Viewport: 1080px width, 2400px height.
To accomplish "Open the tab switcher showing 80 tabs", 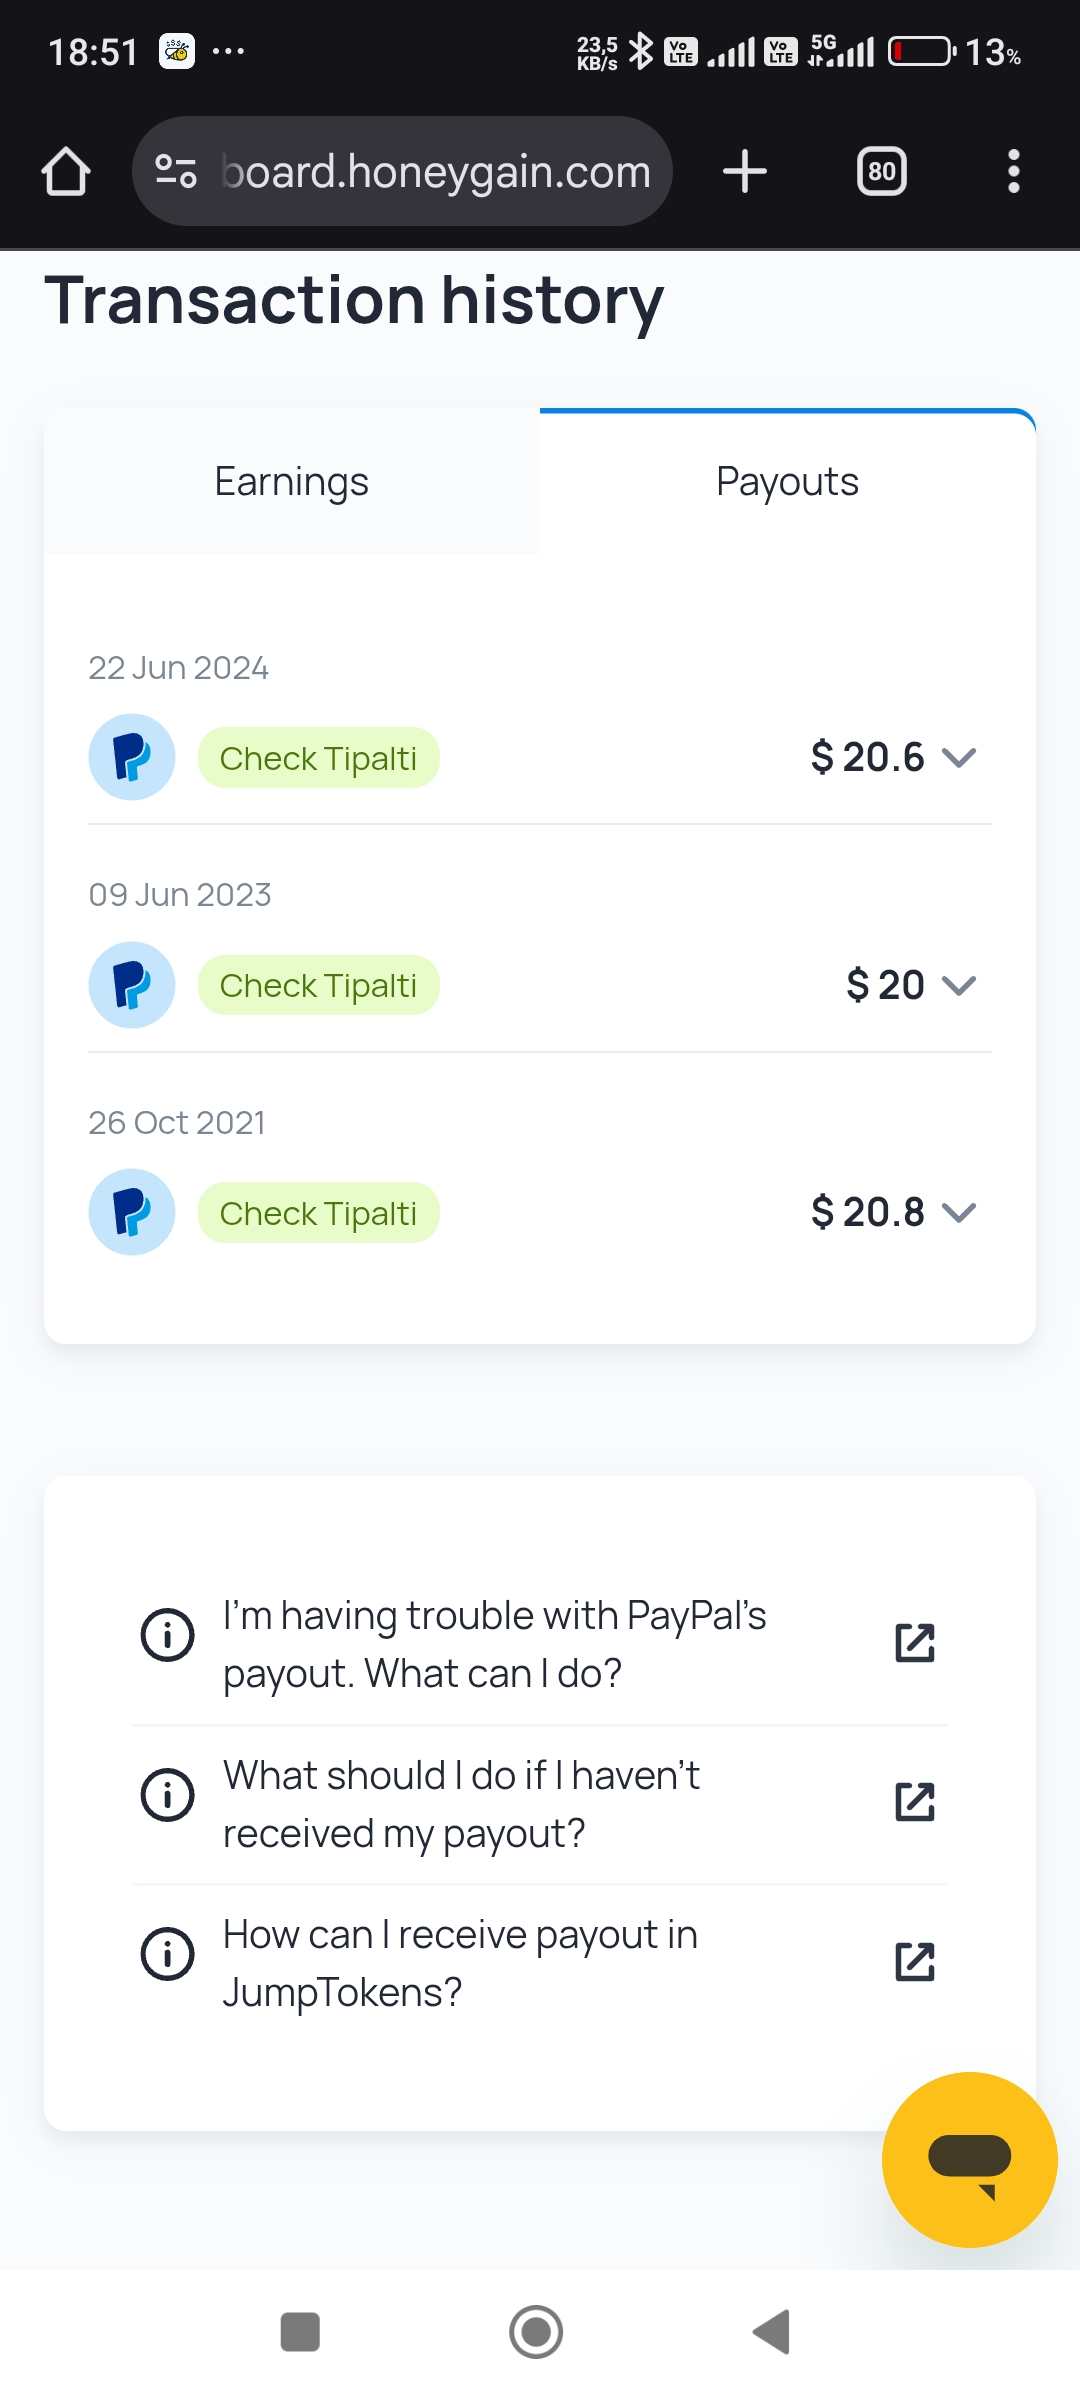I will point(881,171).
